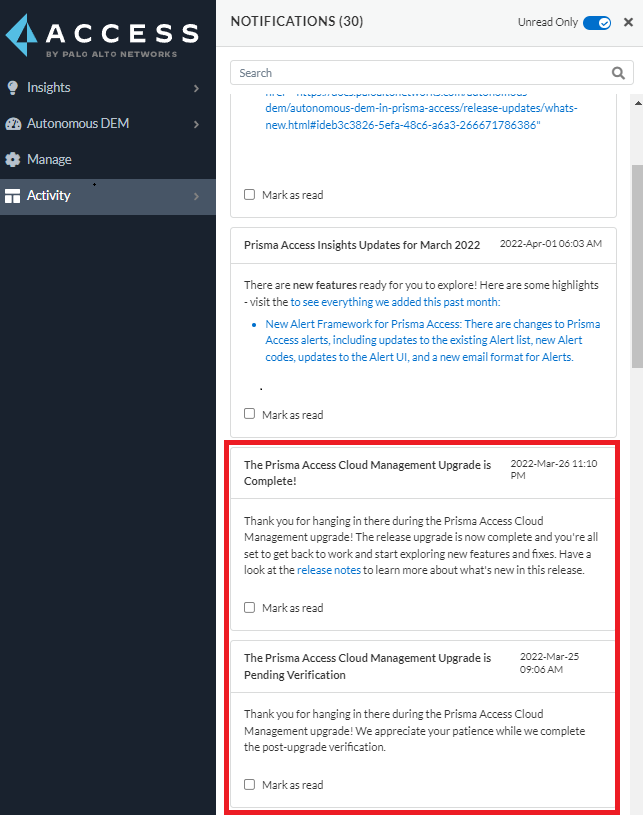This screenshot has width=643, height=815.
Task: Select the Activity menu item
Action: click(x=108, y=196)
